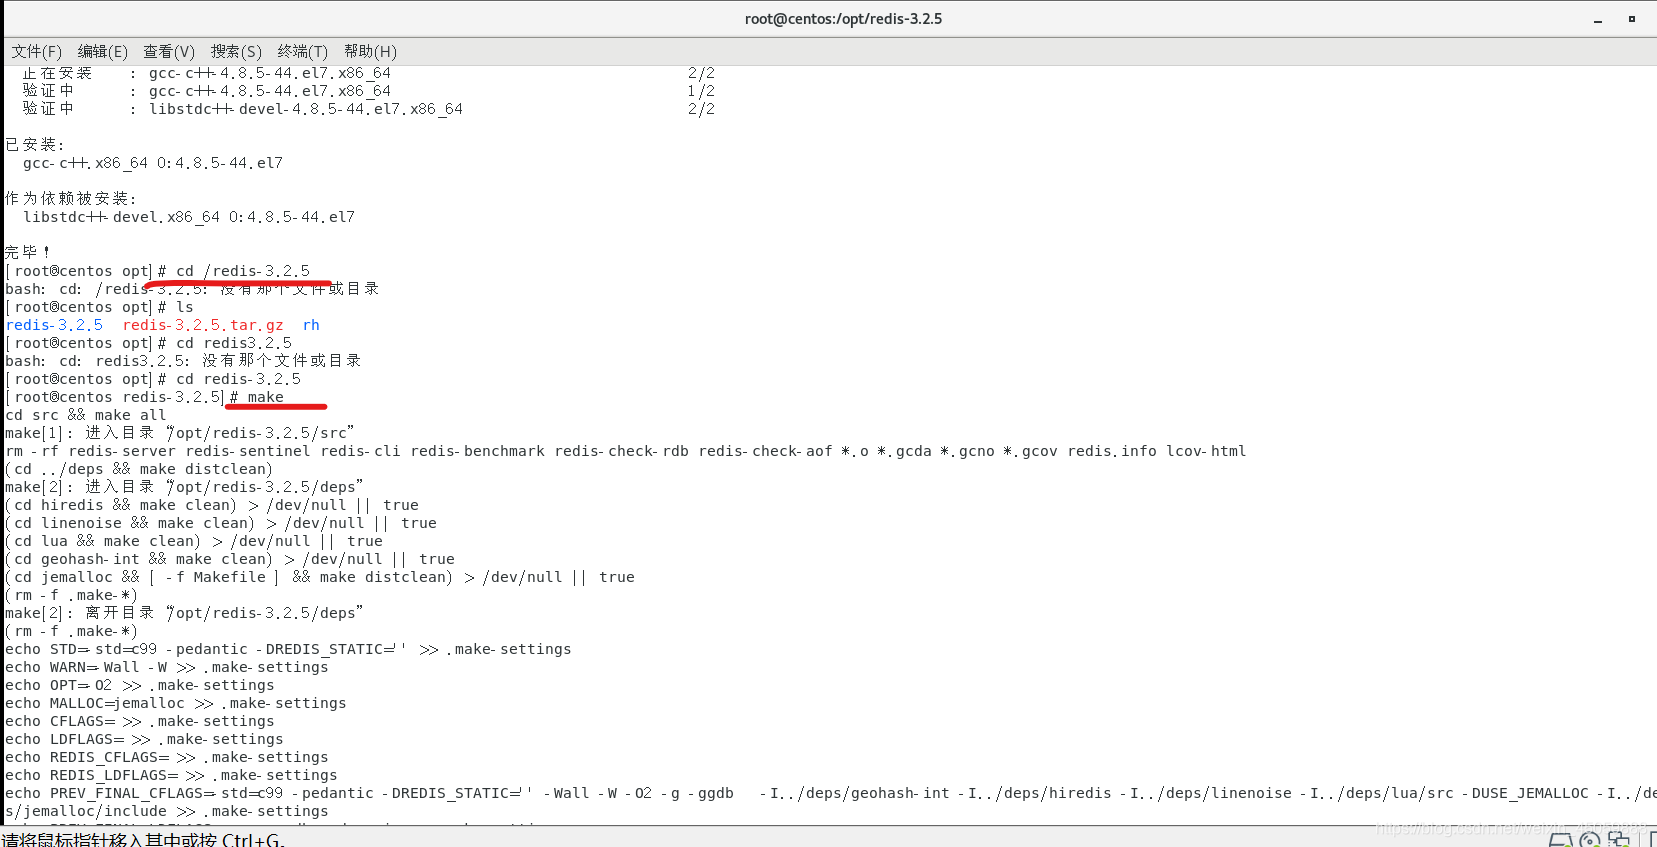Viewport: 1657px width, 847px height.
Task: Click the red redis-3.2.5.tar.gz file name
Action: click(203, 325)
